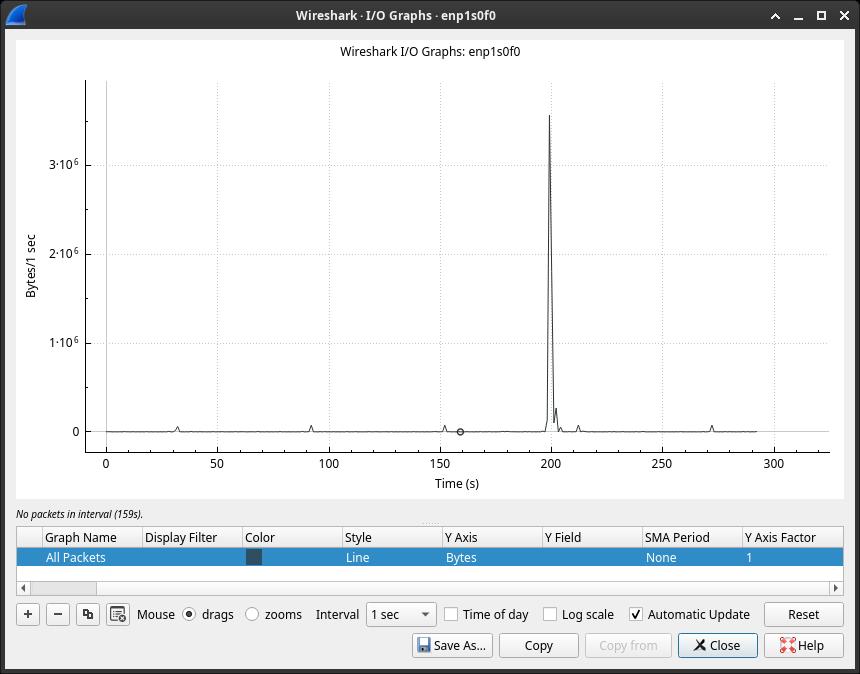Change the All Packets graph color swatch
Image resolution: width=860 pixels, height=674 pixels.
(x=254, y=557)
